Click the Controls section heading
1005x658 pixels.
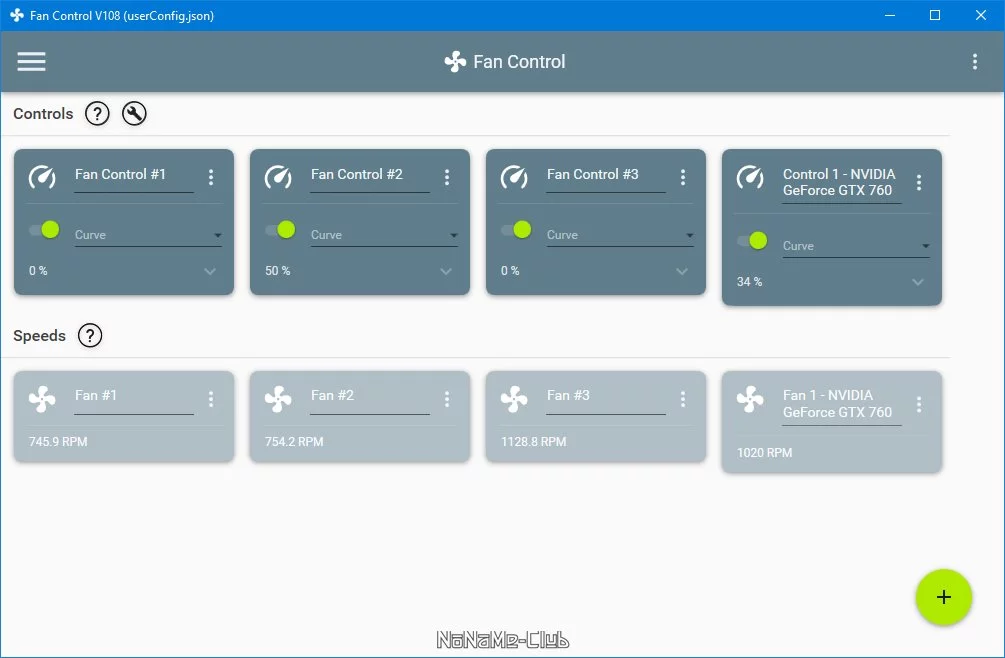point(43,114)
